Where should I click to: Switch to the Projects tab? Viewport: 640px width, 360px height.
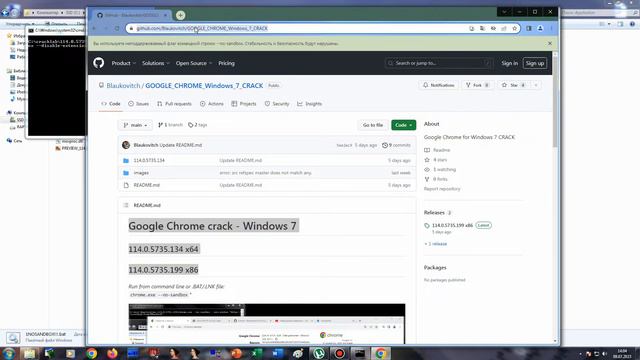pyautogui.click(x=244, y=104)
